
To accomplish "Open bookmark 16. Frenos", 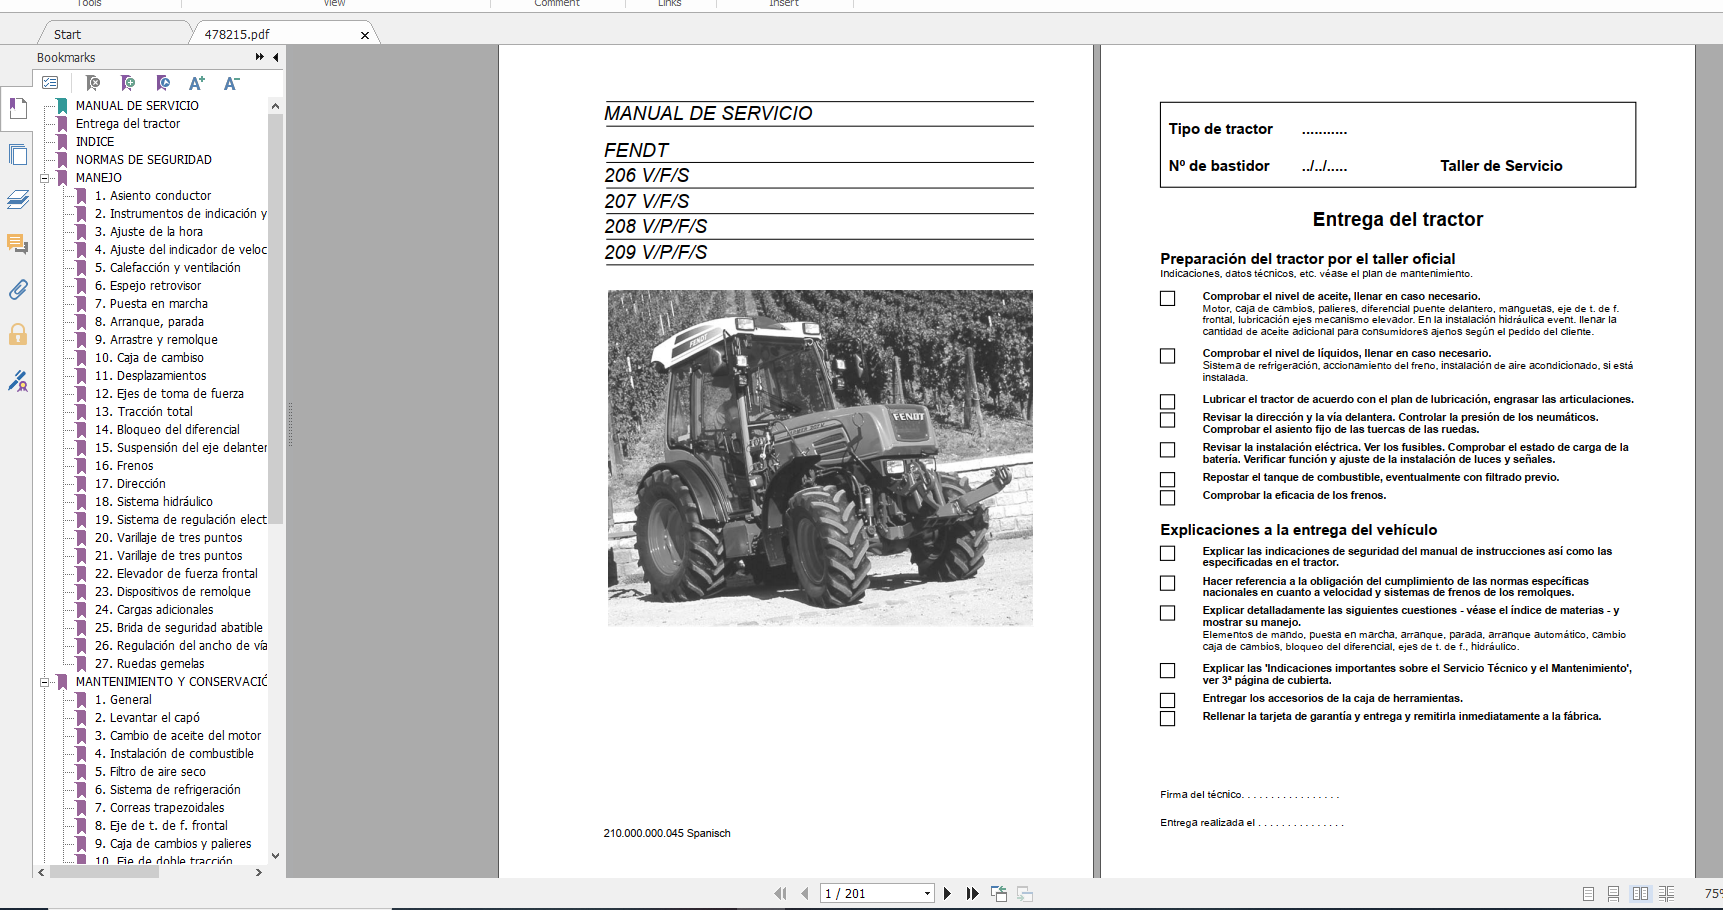I will click(x=124, y=466).
